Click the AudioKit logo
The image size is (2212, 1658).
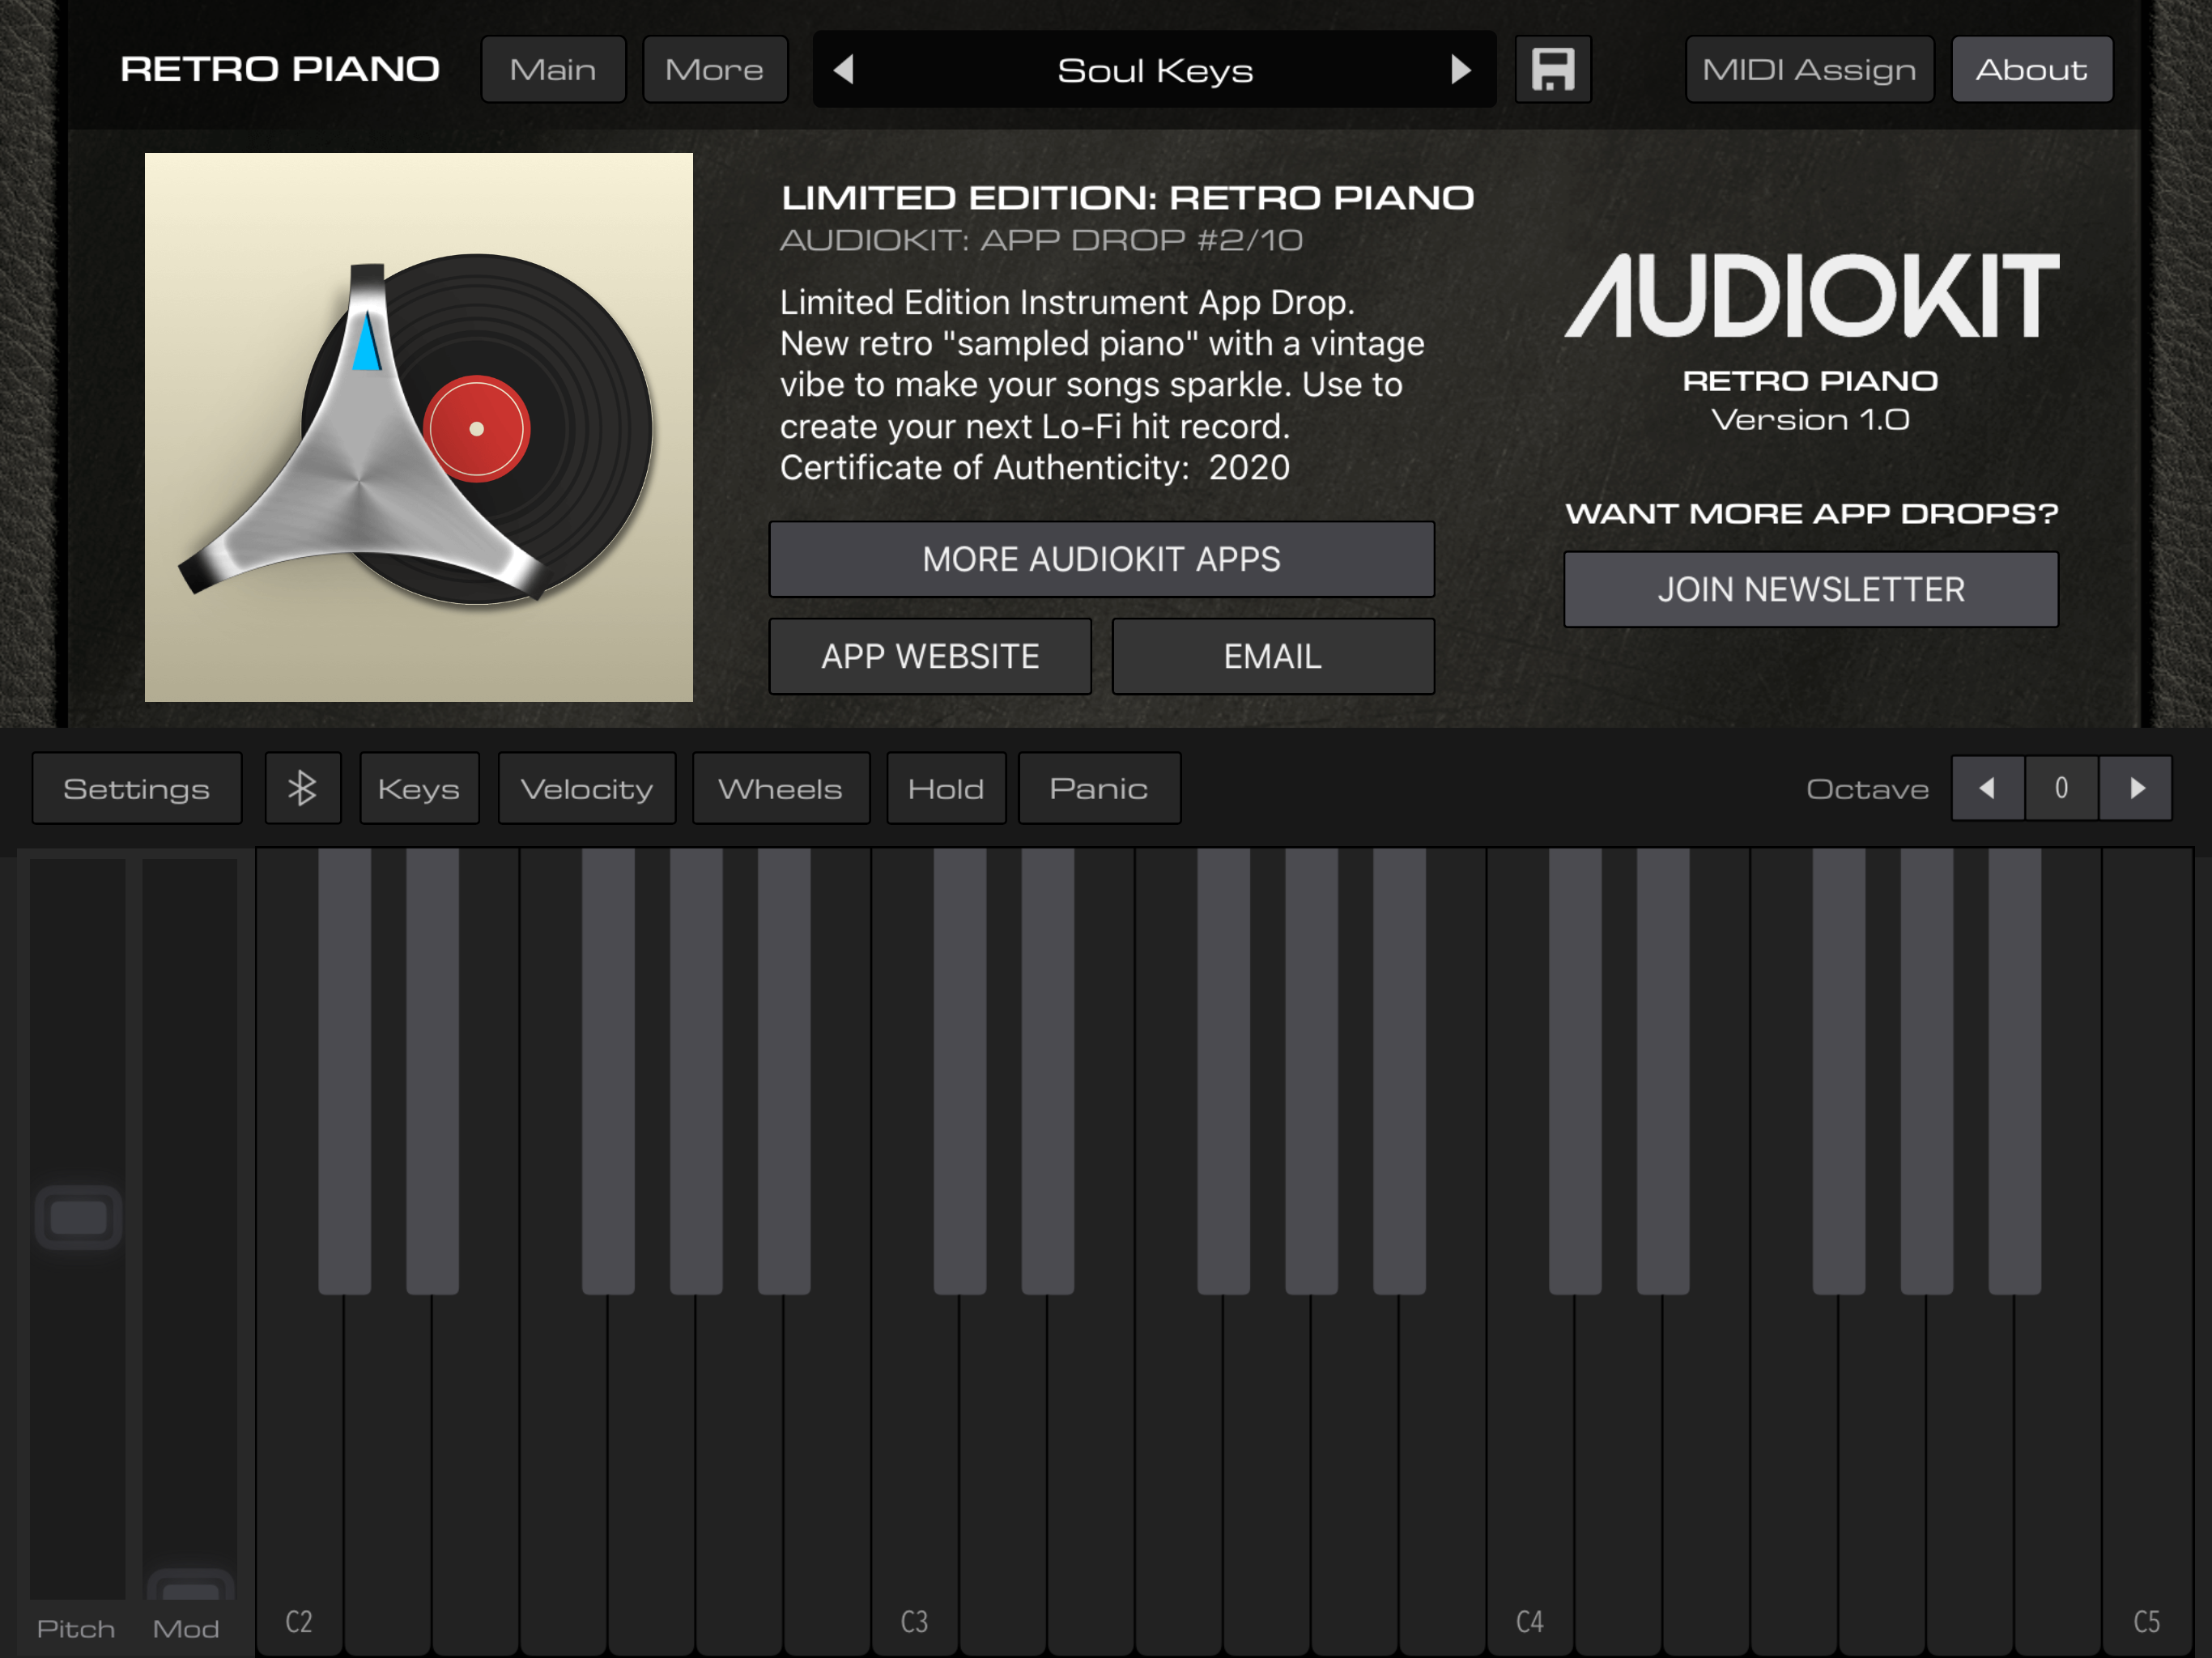pos(1811,295)
